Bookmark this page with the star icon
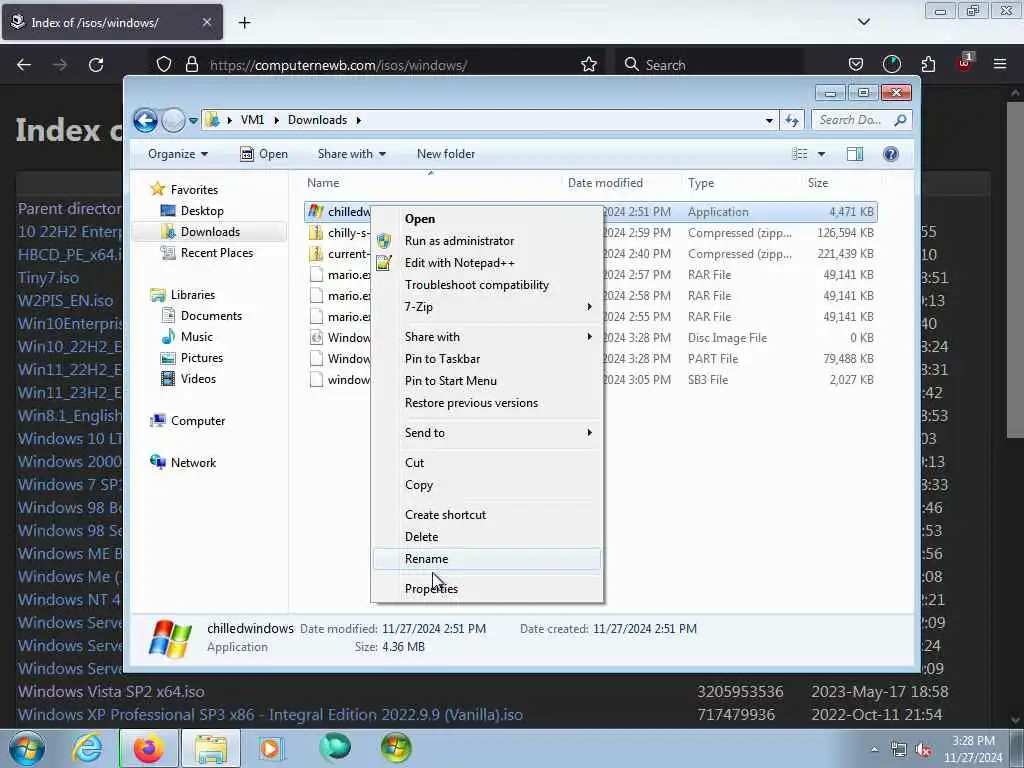Viewport: 1024px width, 768px height. 588,65
